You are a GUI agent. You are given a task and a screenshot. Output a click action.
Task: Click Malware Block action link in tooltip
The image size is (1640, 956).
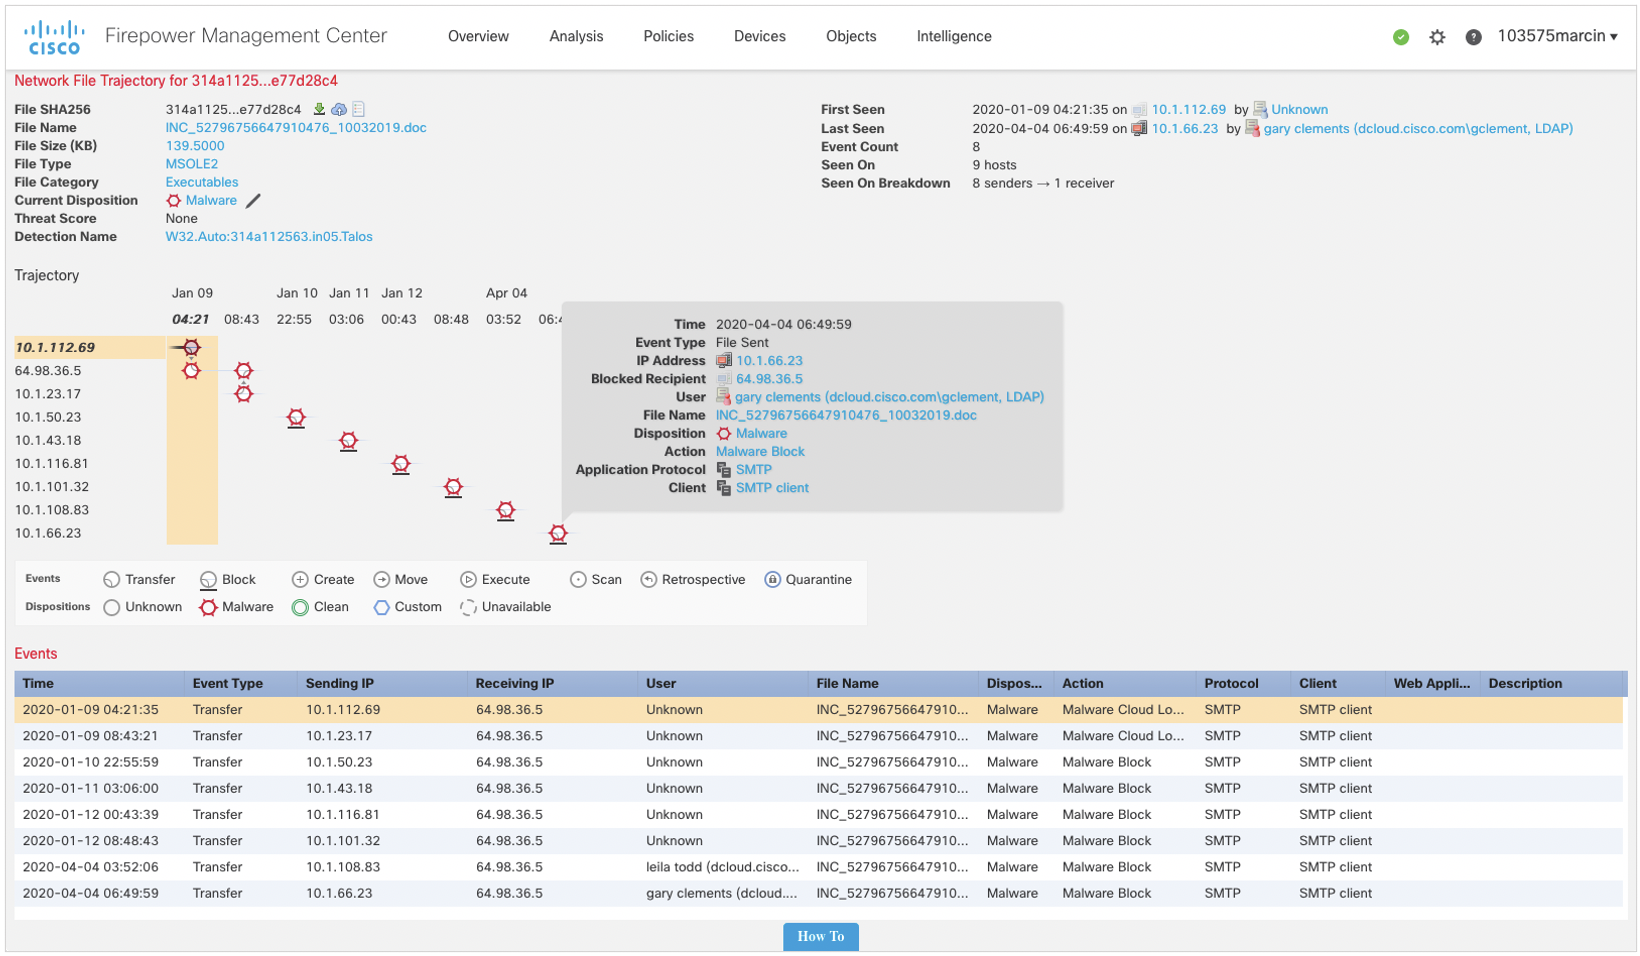click(x=760, y=452)
